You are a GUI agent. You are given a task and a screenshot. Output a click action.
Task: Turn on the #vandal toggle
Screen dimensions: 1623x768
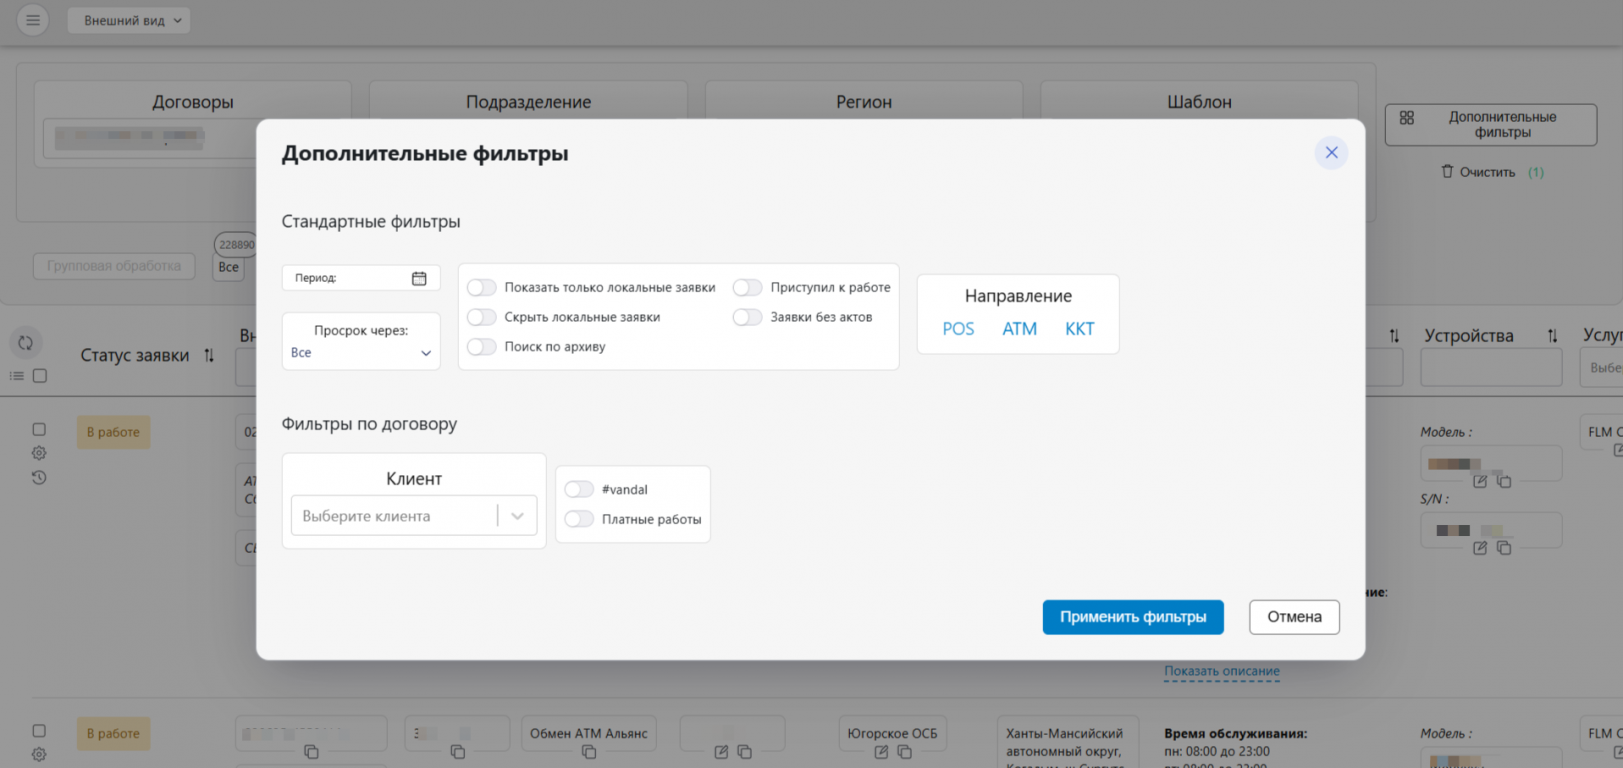pyautogui.click(x=579, y=490)
